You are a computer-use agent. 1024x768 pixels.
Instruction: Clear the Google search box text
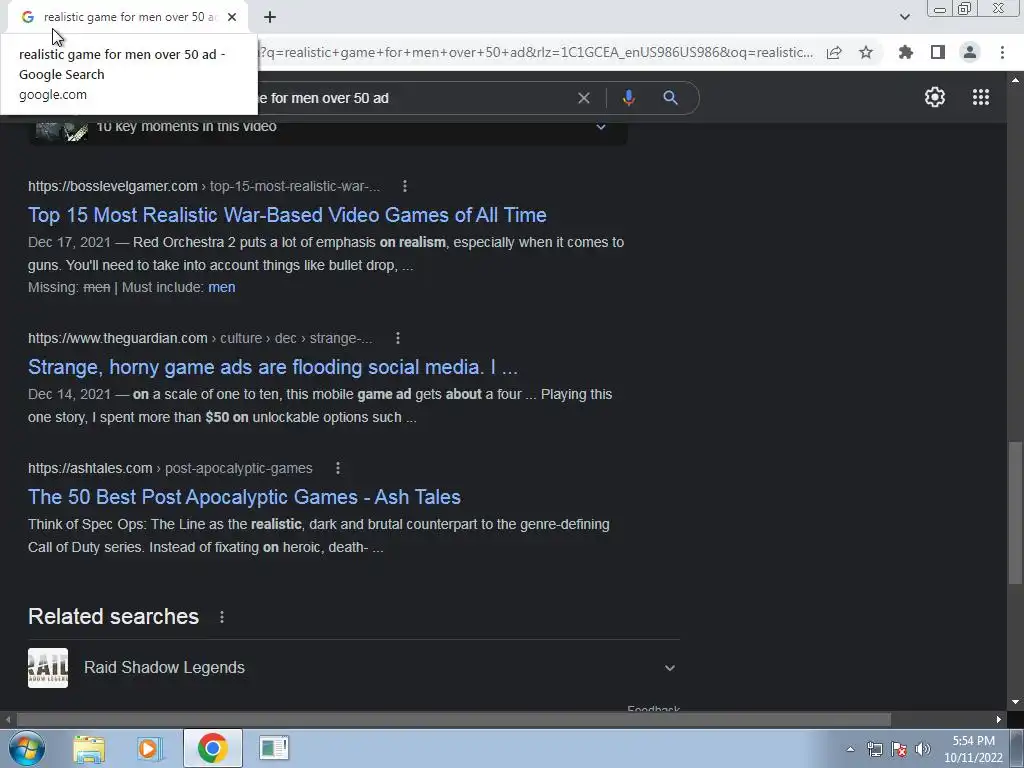point(584,98)
